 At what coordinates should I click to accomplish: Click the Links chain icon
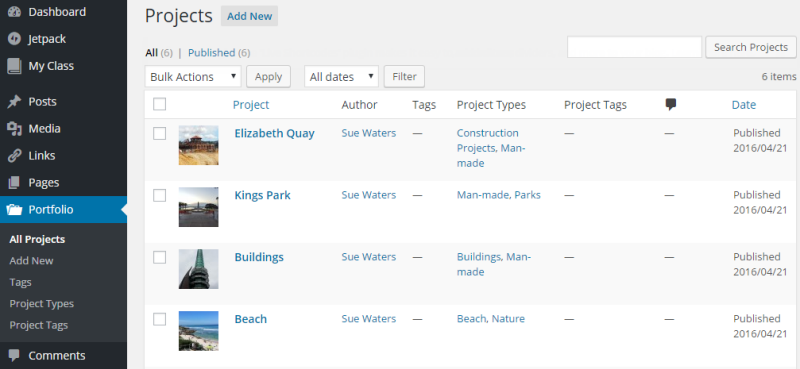[14, 156]
